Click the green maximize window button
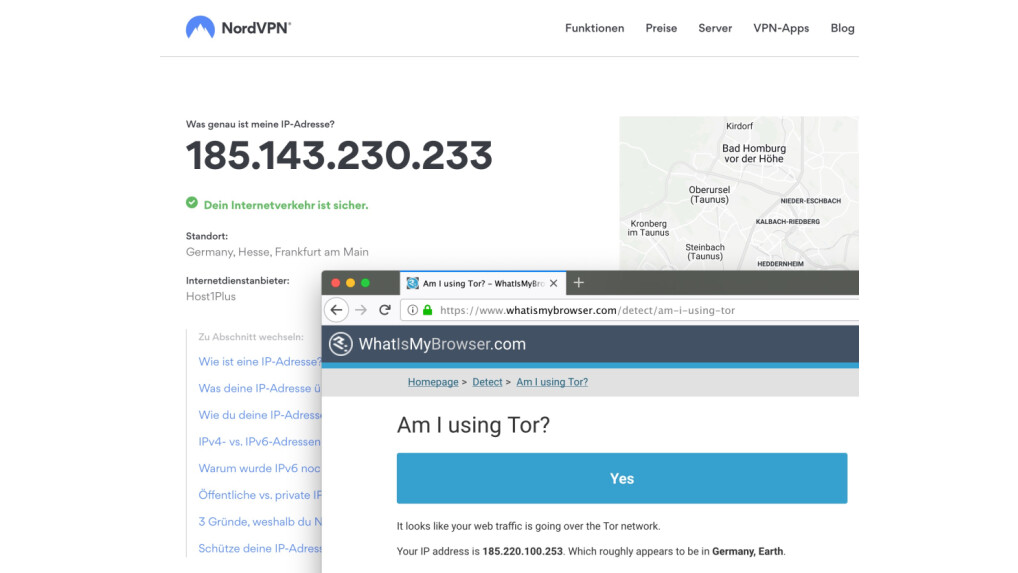 [366, 283]
